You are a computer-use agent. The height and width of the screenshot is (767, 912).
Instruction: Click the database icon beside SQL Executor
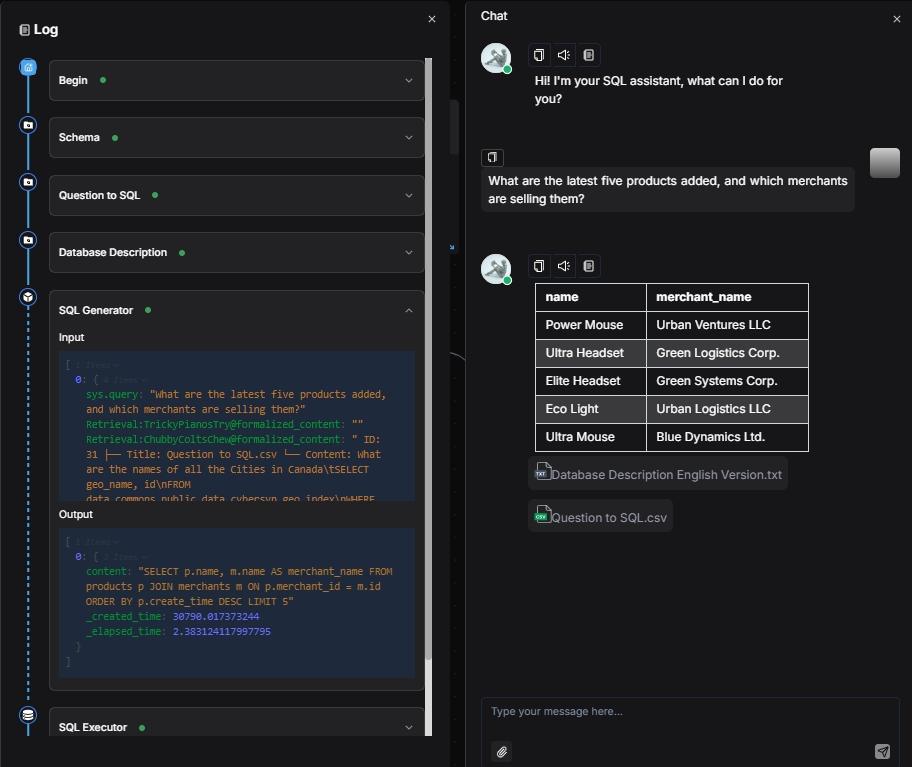click(x=28, y=714)
